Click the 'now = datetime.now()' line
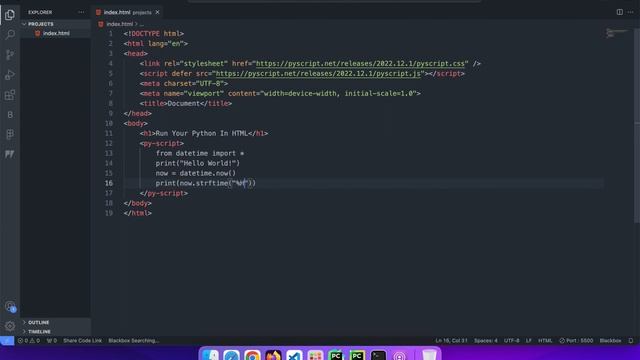The width and height of the screenshot is (640, 360). click(196, 173)
